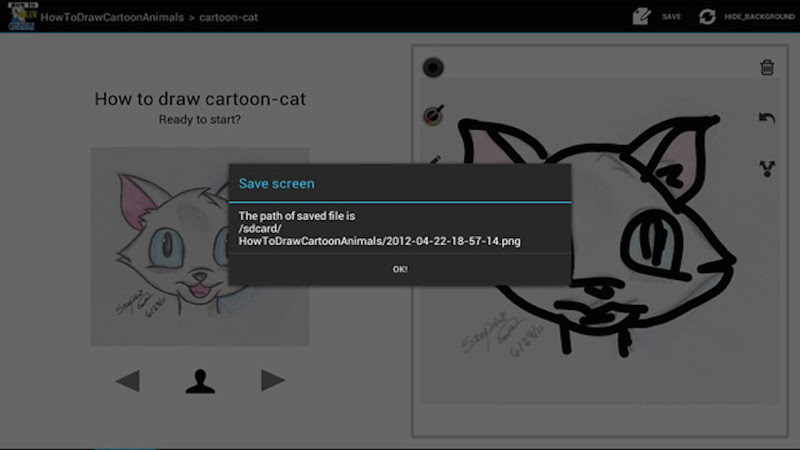Viewport: 800px width, 450px height.
Task: Click the cat drawing canvas area
Action: coord(599,240)
